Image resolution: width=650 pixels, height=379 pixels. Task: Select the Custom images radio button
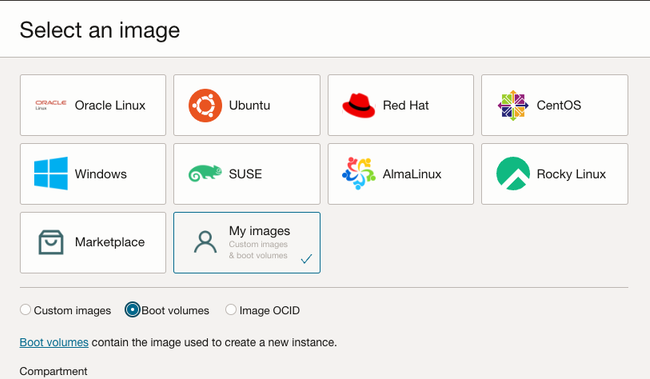(25, 310)
